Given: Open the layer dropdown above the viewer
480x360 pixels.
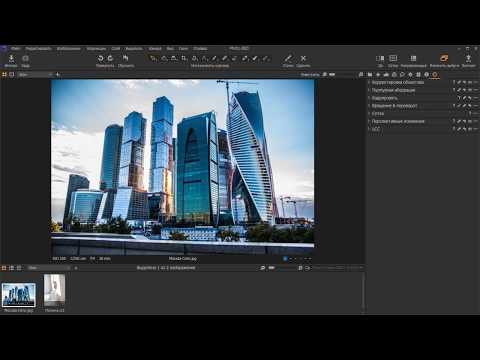Looking at the screenshot, I should 35,75.
